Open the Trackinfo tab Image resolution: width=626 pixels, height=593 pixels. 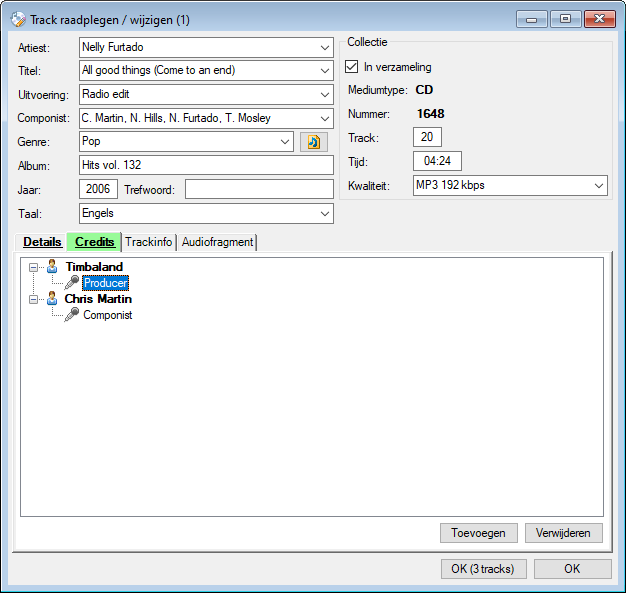(x=149, y=242)
